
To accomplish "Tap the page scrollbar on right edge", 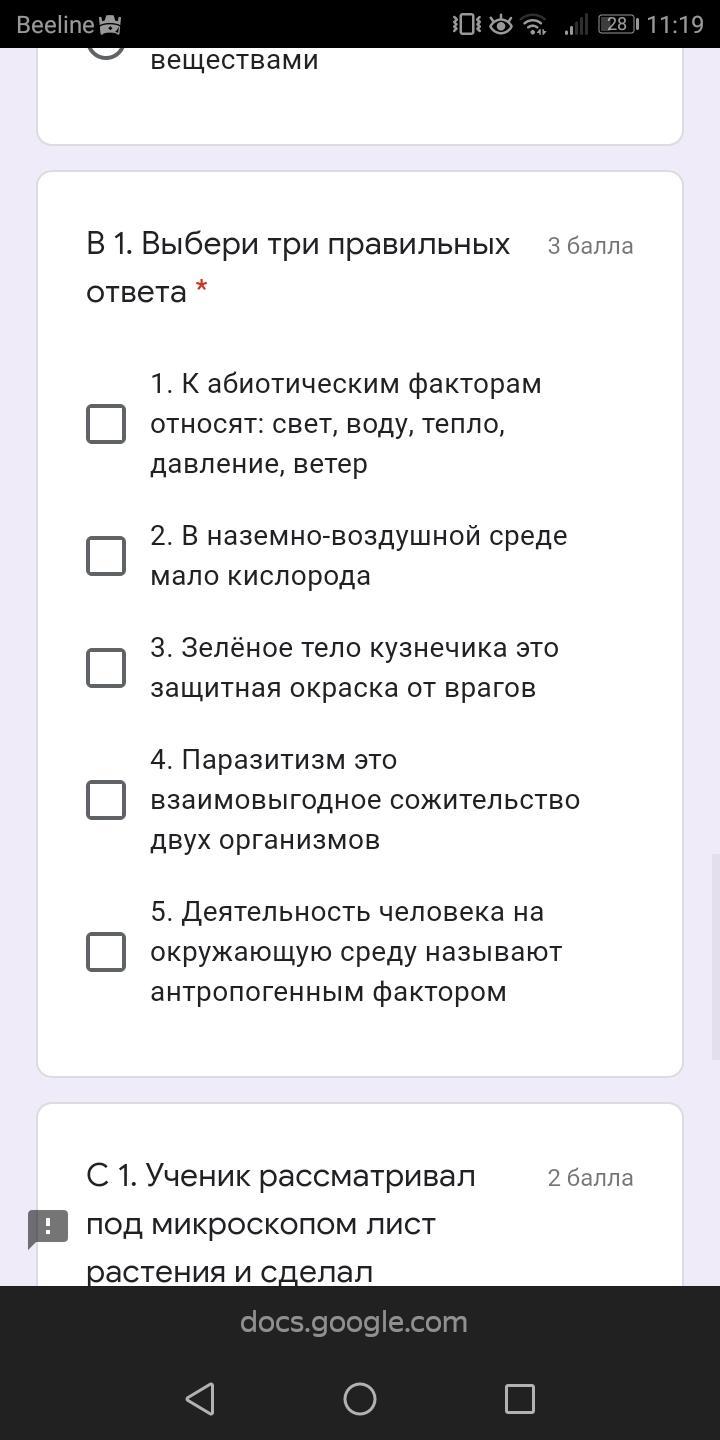I will pyautogui.click(x=714, y=955).
